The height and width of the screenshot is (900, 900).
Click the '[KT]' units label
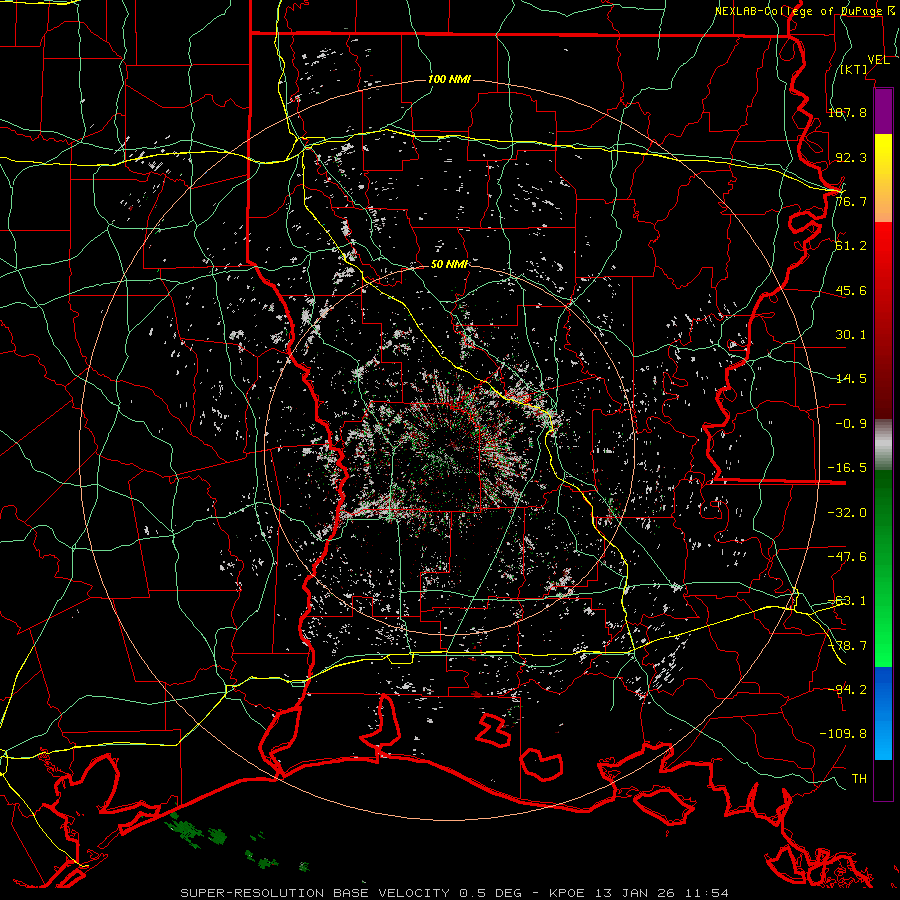[853, 69]
